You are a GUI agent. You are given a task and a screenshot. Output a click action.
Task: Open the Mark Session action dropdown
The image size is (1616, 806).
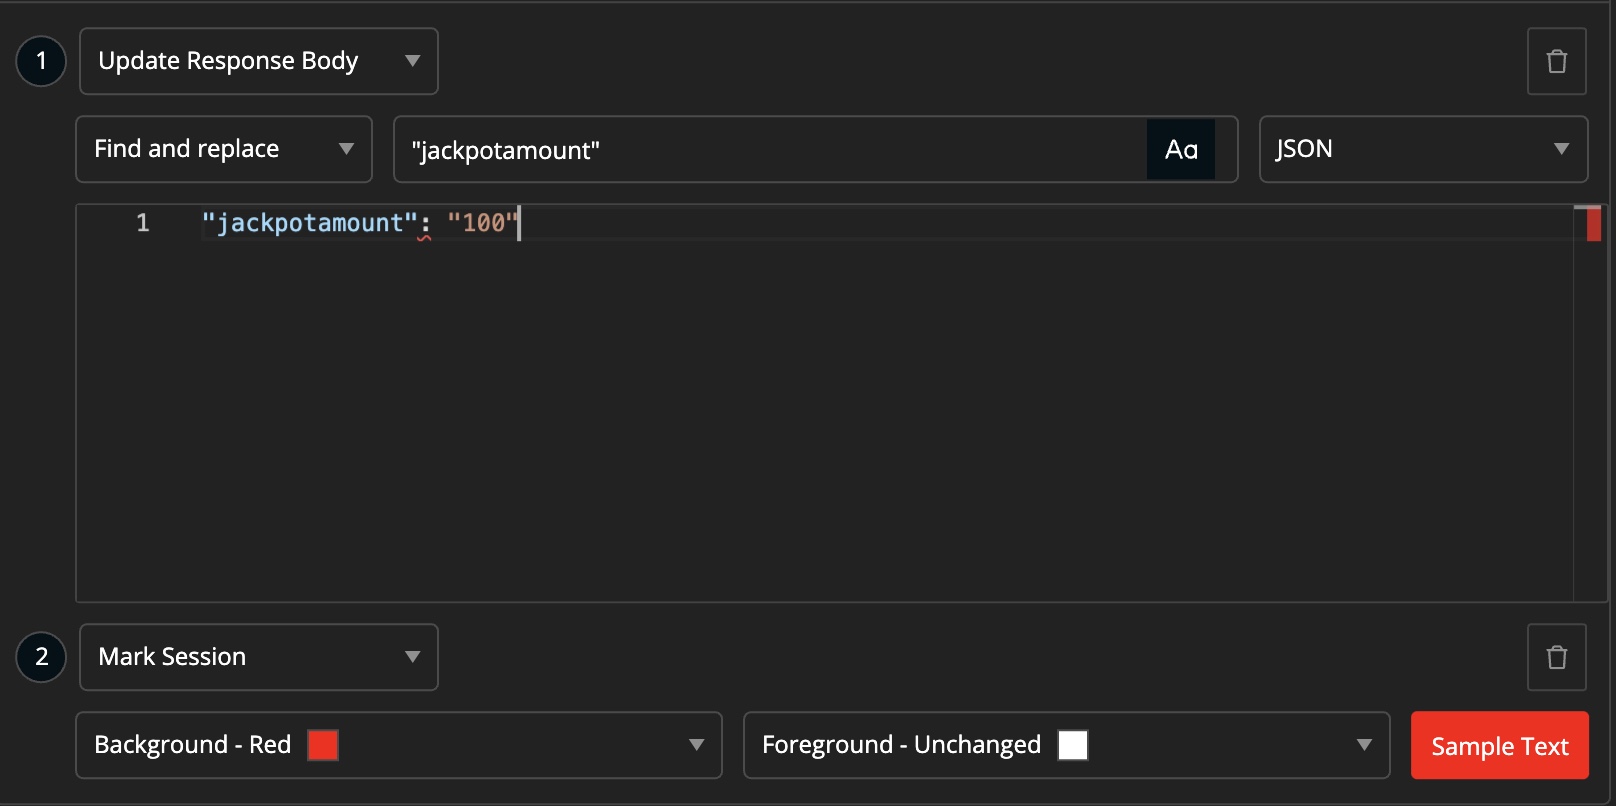coord(258,657)
